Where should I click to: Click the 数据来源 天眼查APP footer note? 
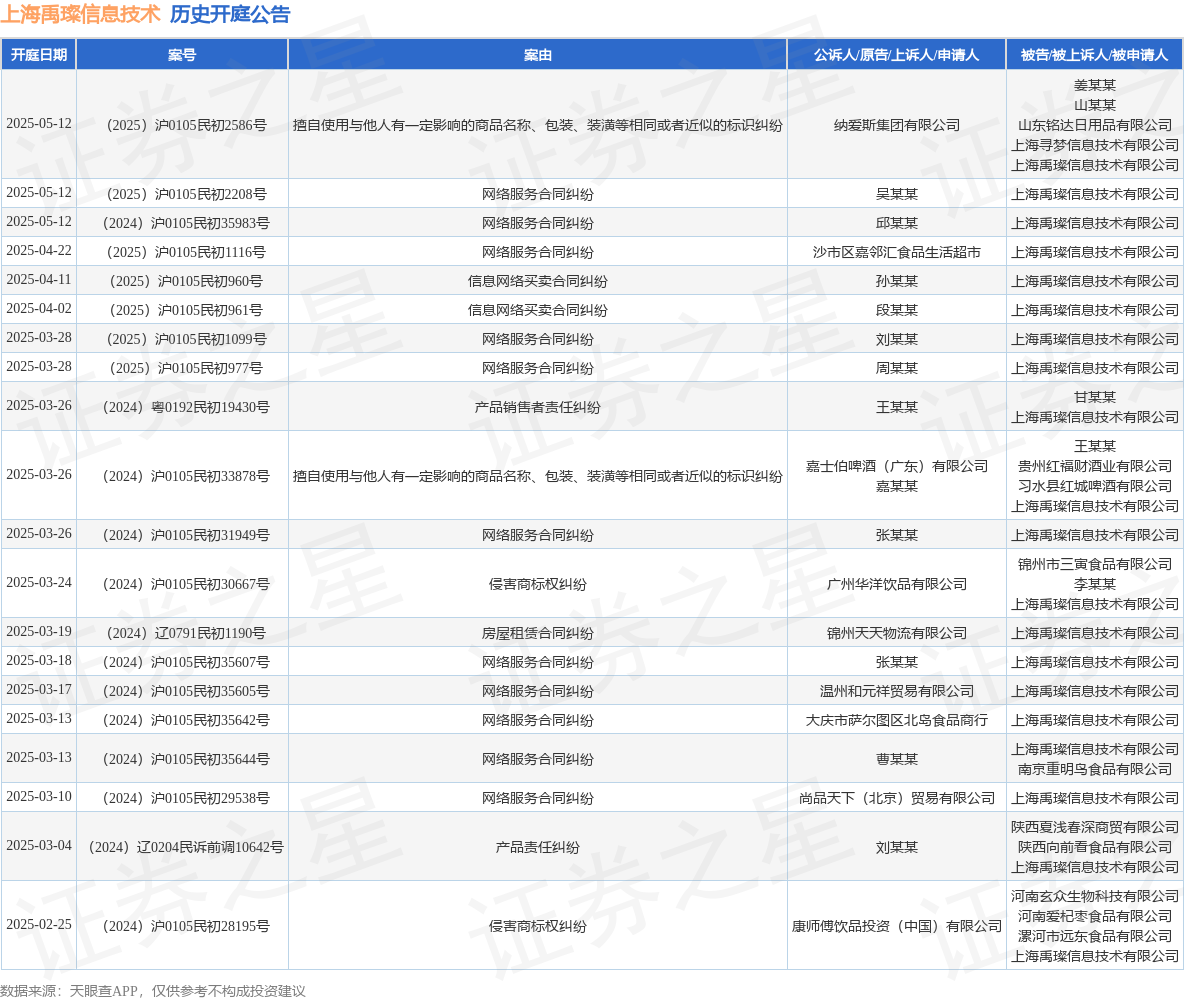[153, 991]
